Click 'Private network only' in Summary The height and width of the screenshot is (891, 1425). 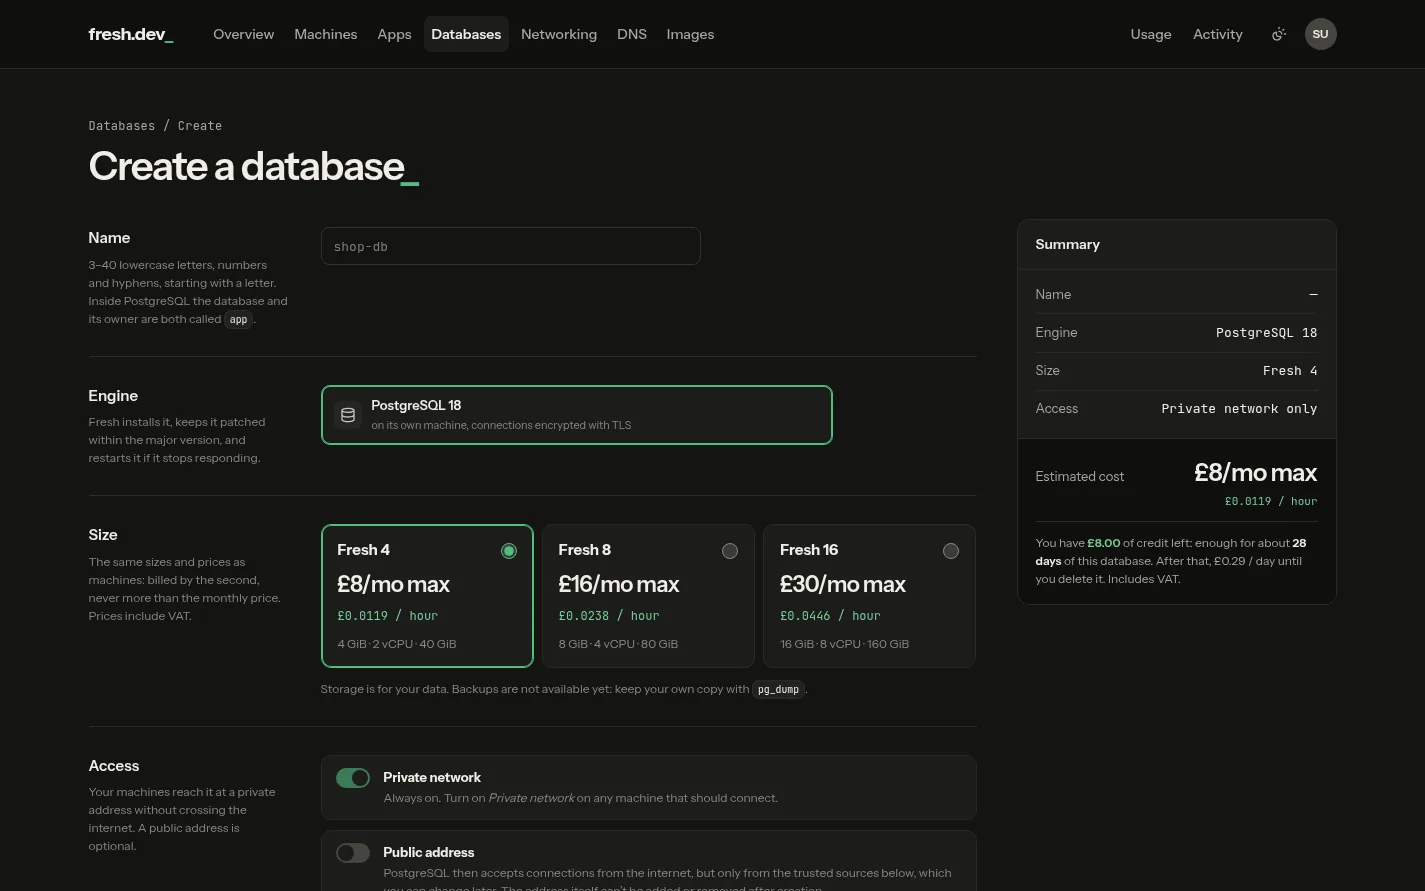[x=1239, y=409]
